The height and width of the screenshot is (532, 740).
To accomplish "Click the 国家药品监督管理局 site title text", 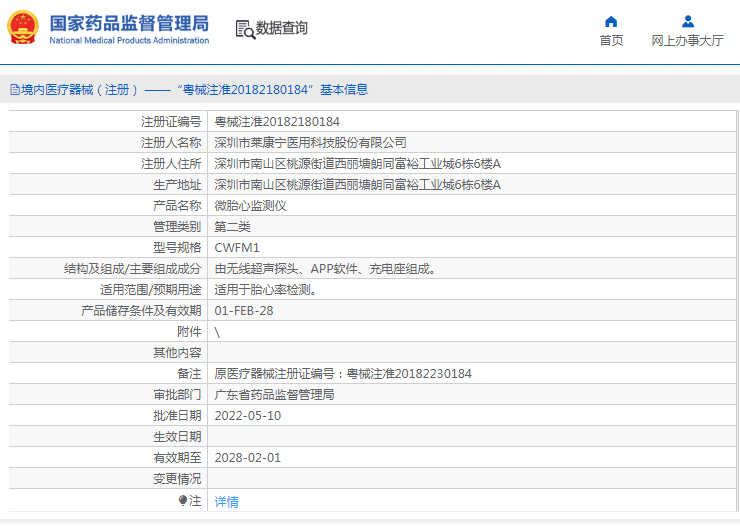I will tap(129, 23).
